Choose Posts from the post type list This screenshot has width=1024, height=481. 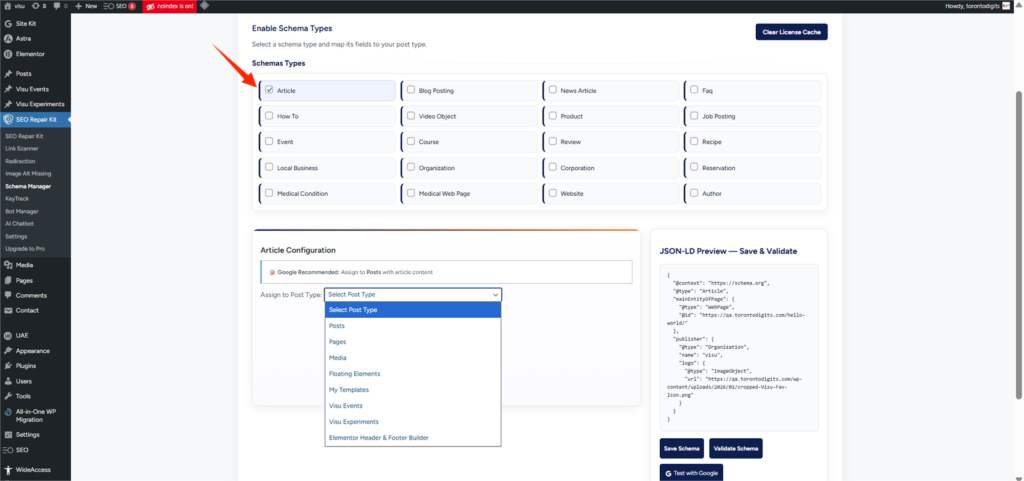[x=337, y=326]
